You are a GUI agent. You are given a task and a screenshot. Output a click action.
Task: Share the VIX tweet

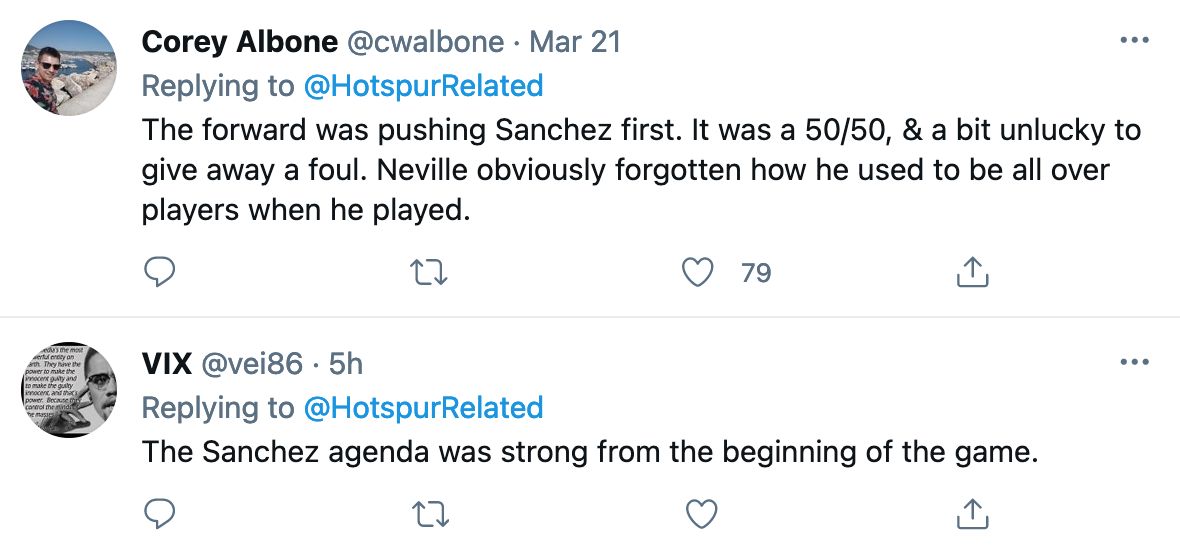(972, 514)
